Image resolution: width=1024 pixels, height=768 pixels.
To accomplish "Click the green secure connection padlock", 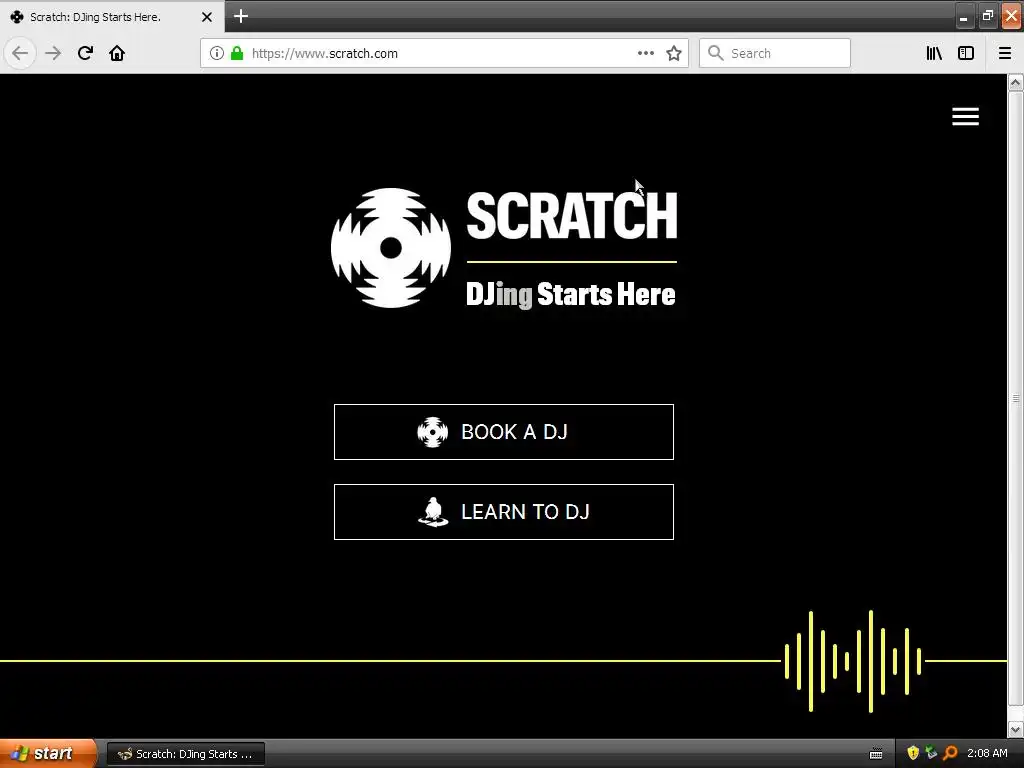I will click(237, 53).
